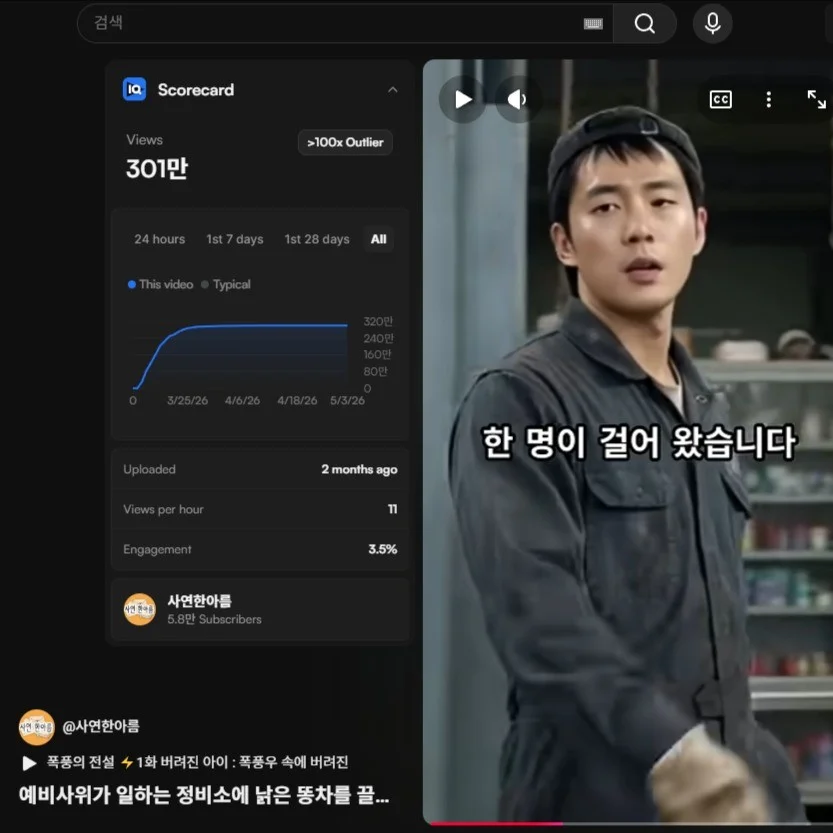Collapse the Scorecard panel chevron
Screen dimensions: 833x833
click(393, 90)
